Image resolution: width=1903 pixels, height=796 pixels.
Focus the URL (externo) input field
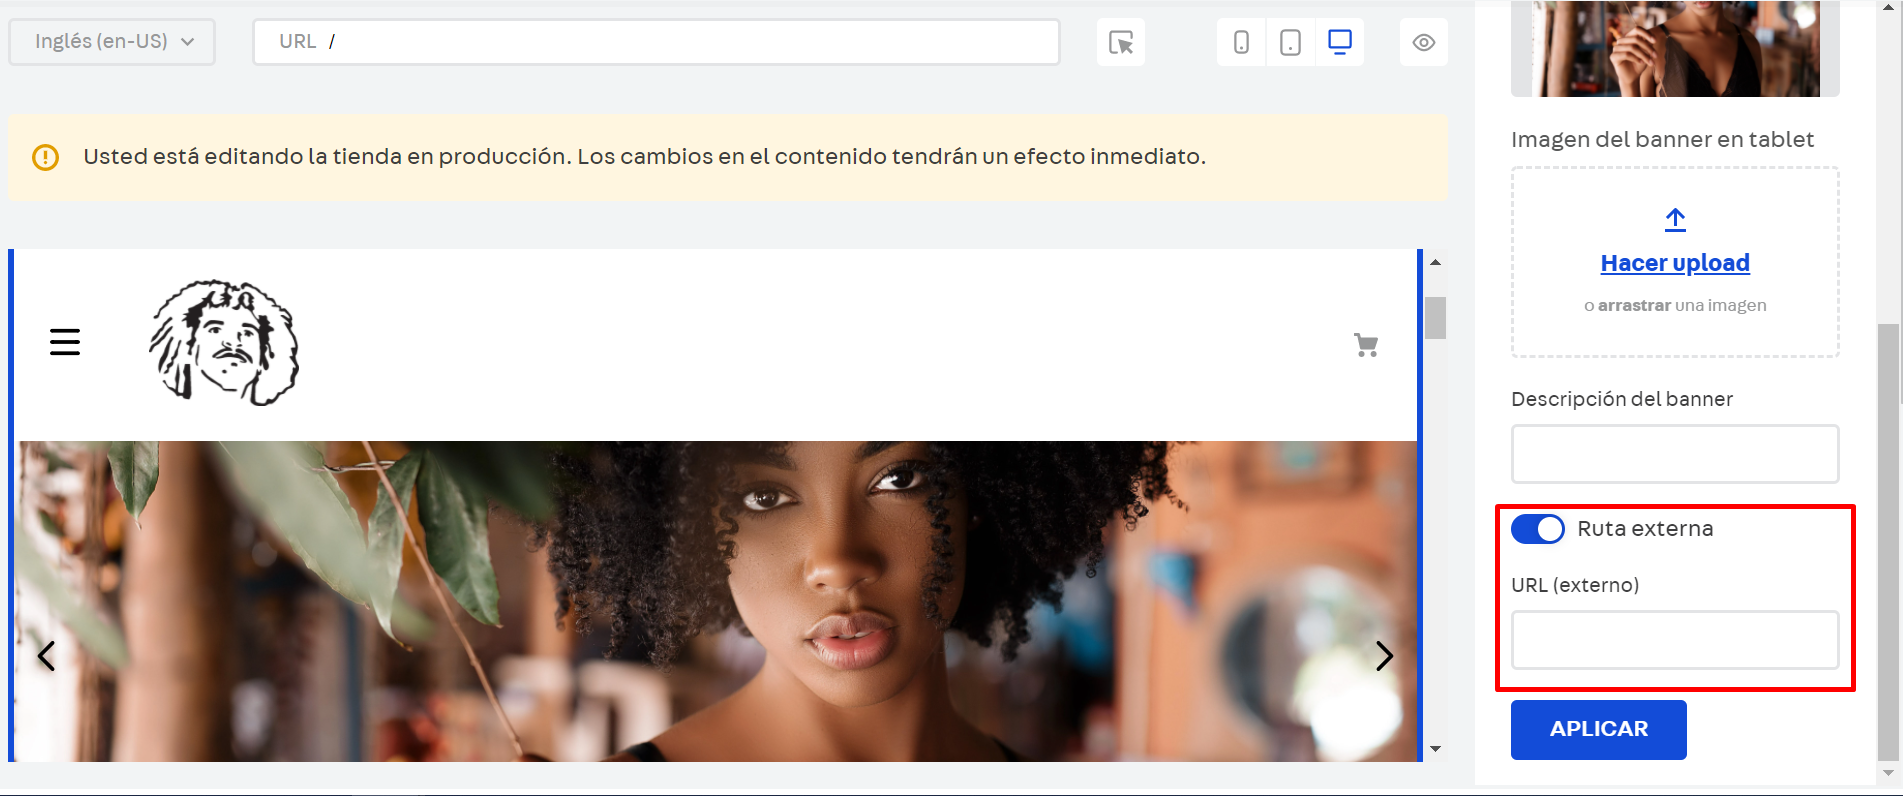click(1674, 640)
